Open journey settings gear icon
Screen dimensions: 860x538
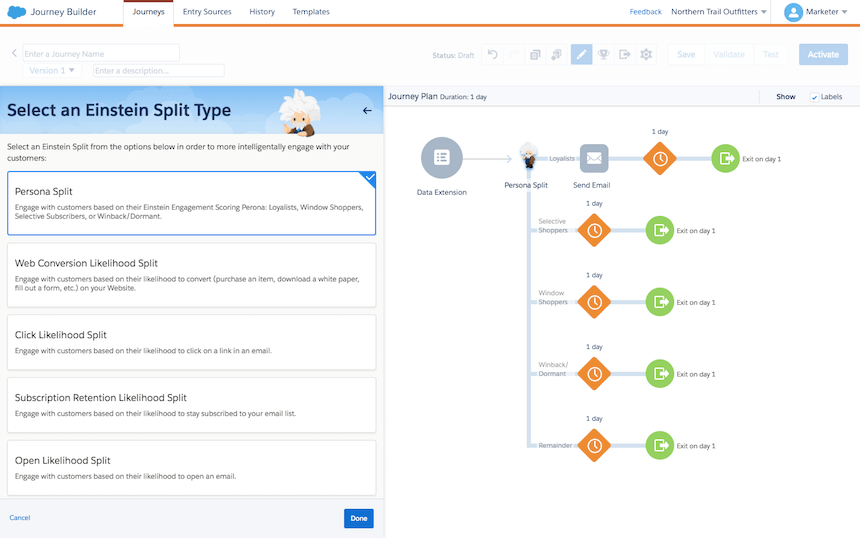coord(646,54)
